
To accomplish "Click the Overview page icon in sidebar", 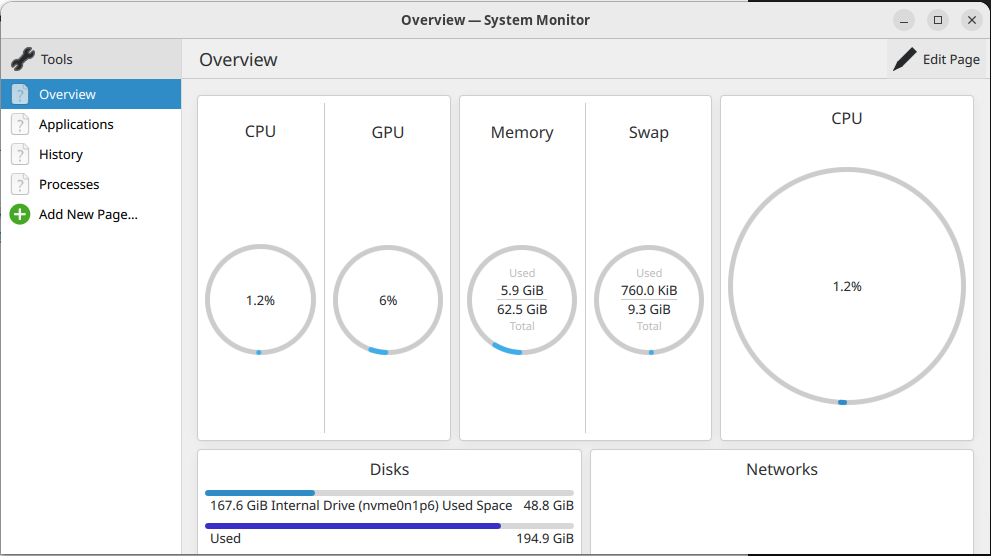I will pos(20,94).
